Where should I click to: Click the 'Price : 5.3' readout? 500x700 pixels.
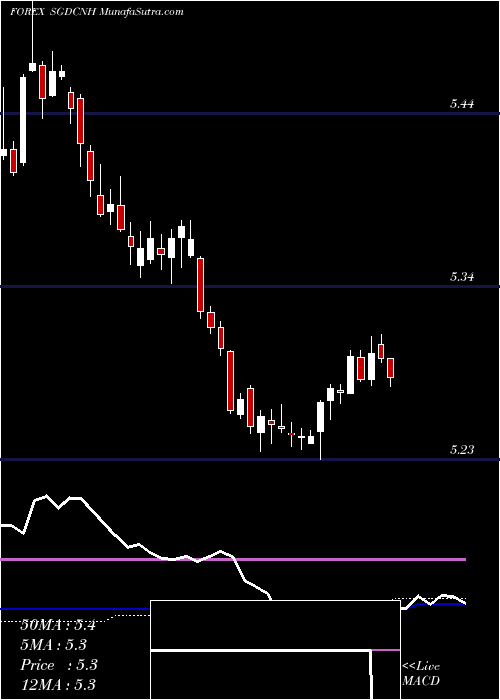click(x=58, y=665)
